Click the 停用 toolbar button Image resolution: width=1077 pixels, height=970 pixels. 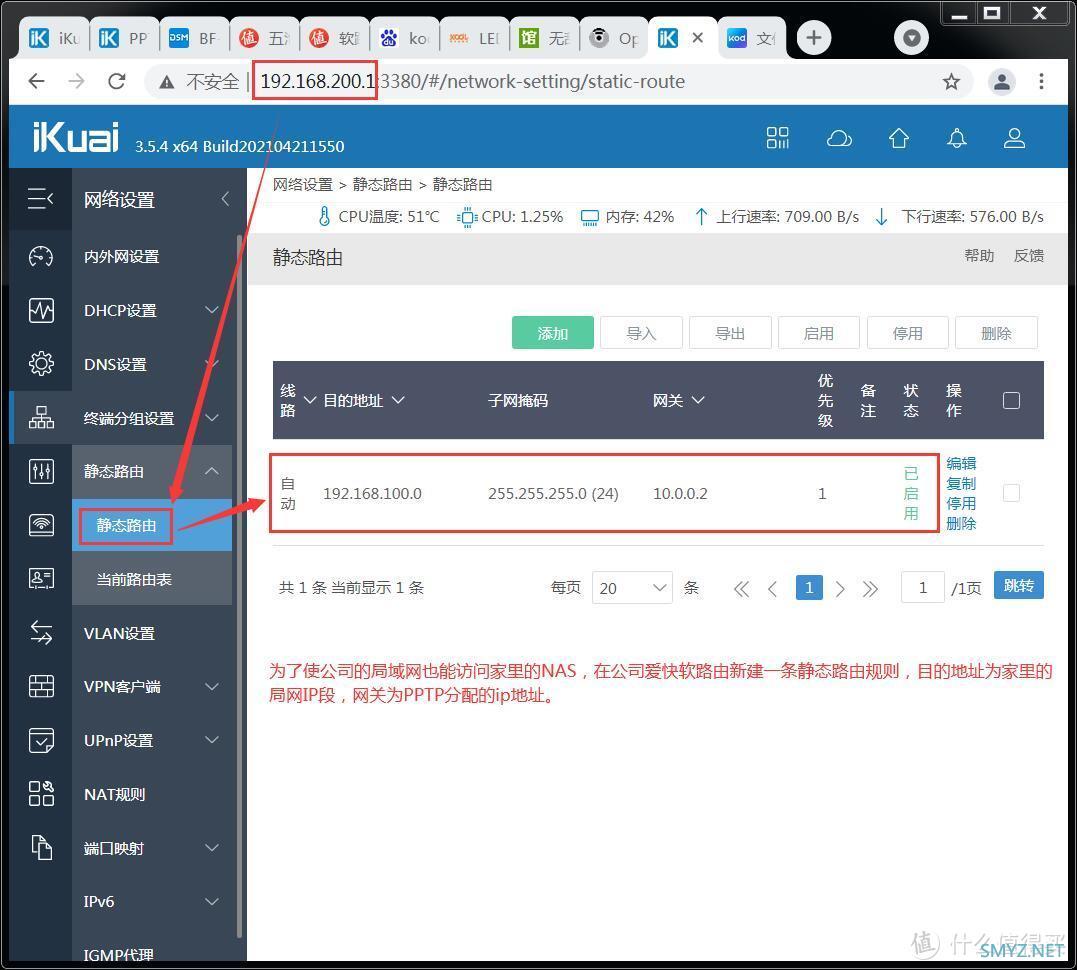(x=907, y=333)
